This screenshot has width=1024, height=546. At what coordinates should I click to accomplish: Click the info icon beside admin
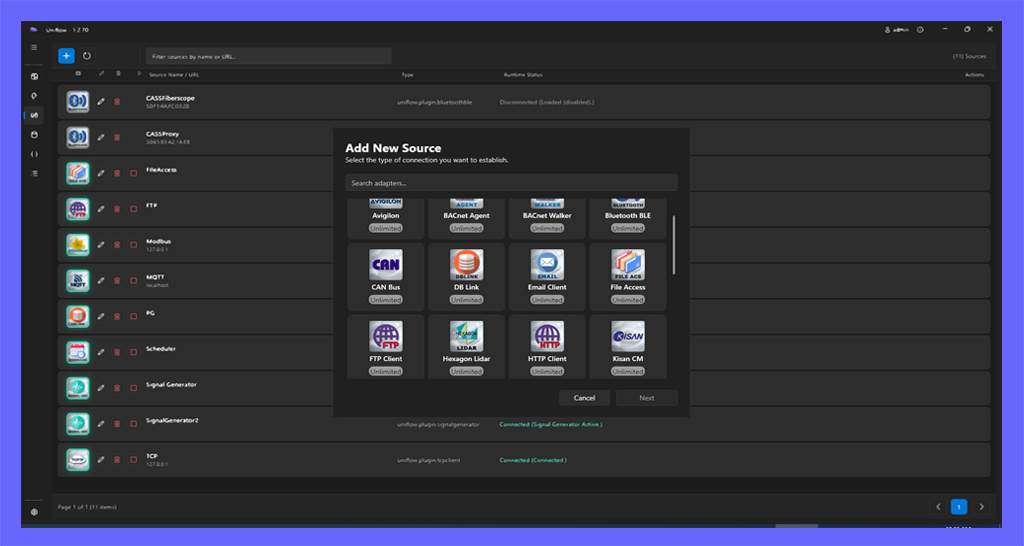[920, 30]
